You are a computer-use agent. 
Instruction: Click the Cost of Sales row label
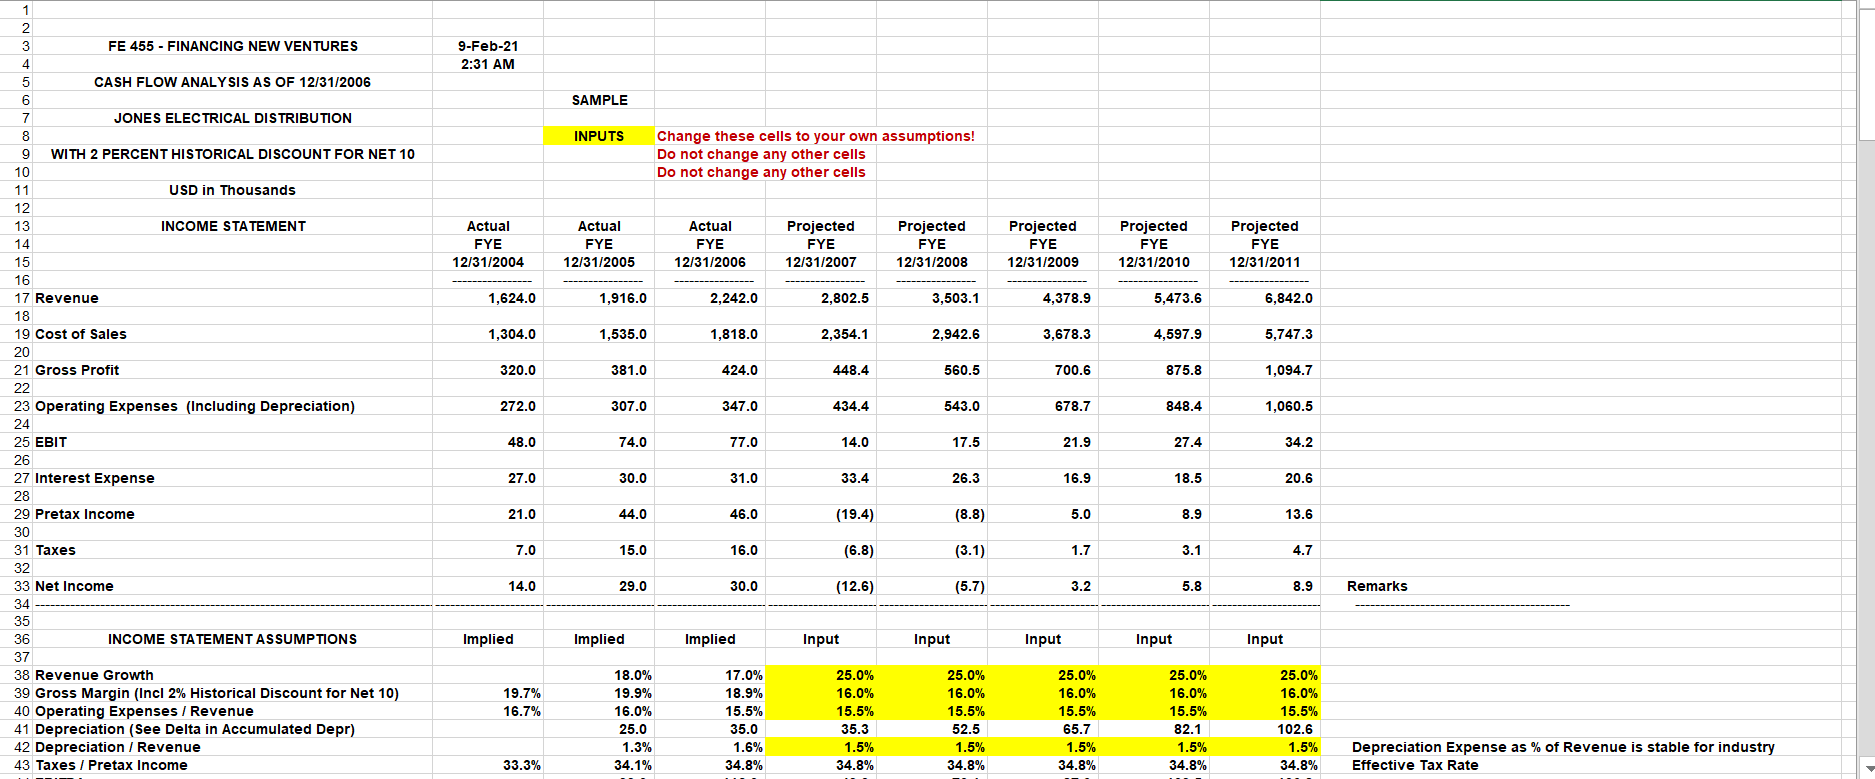click(81, 334)
